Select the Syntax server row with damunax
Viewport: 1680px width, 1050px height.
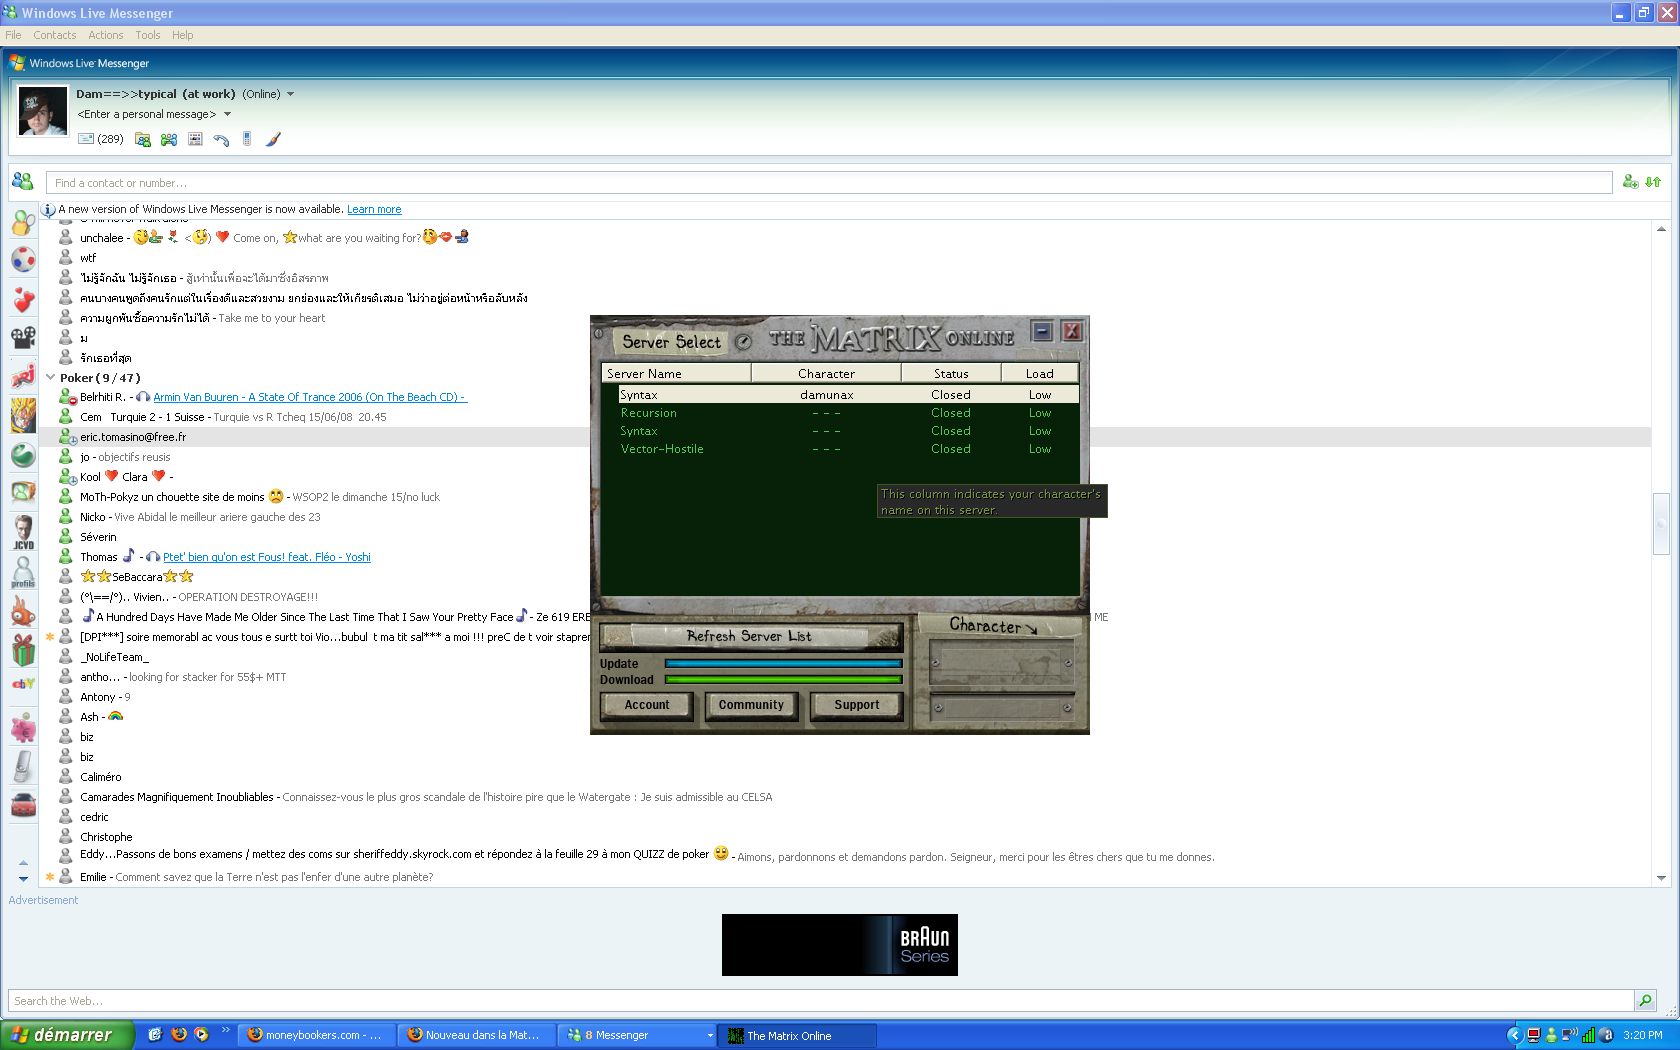coord(848,395)
